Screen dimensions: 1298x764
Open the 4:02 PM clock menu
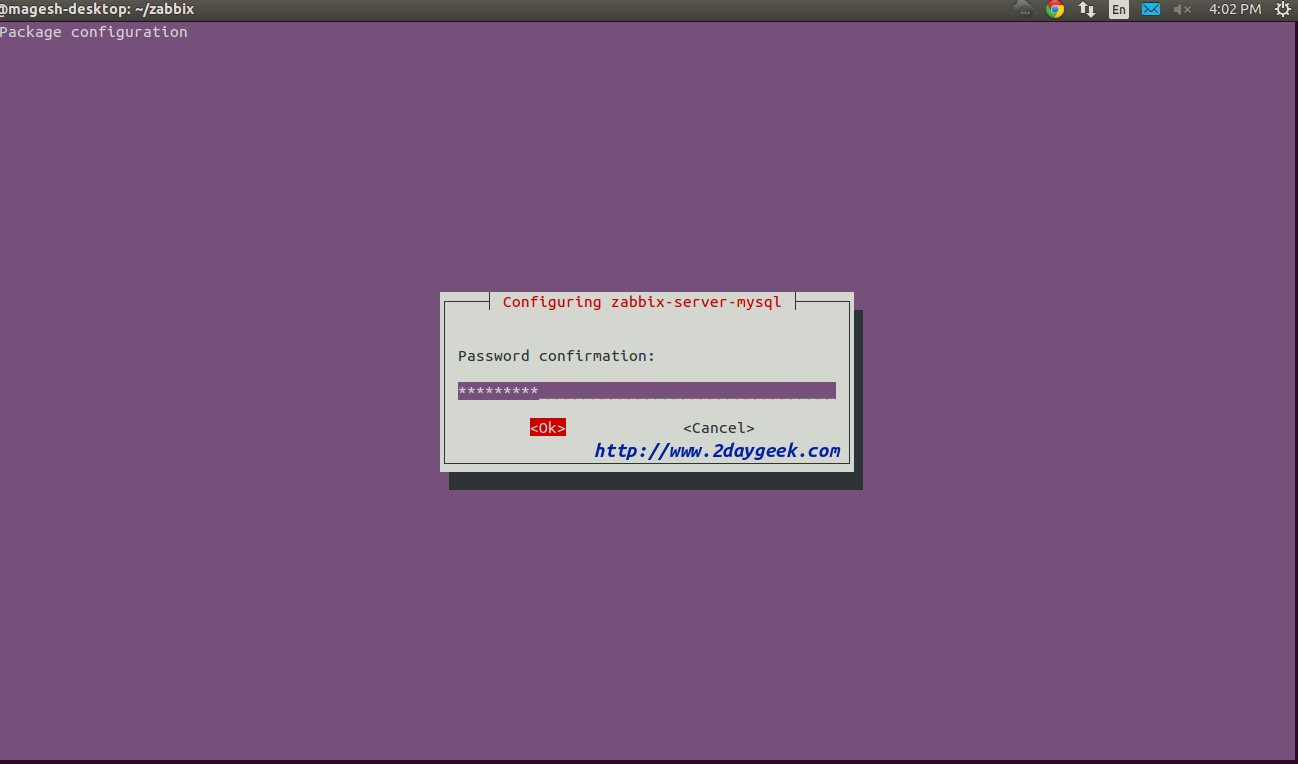(1235, 9)
